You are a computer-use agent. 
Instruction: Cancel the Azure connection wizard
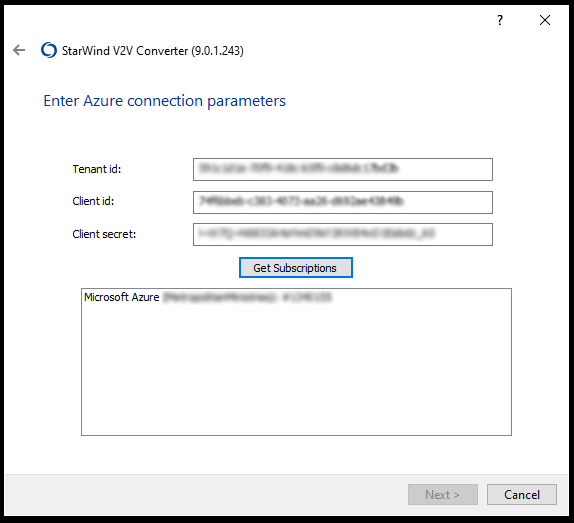[522, 495]
